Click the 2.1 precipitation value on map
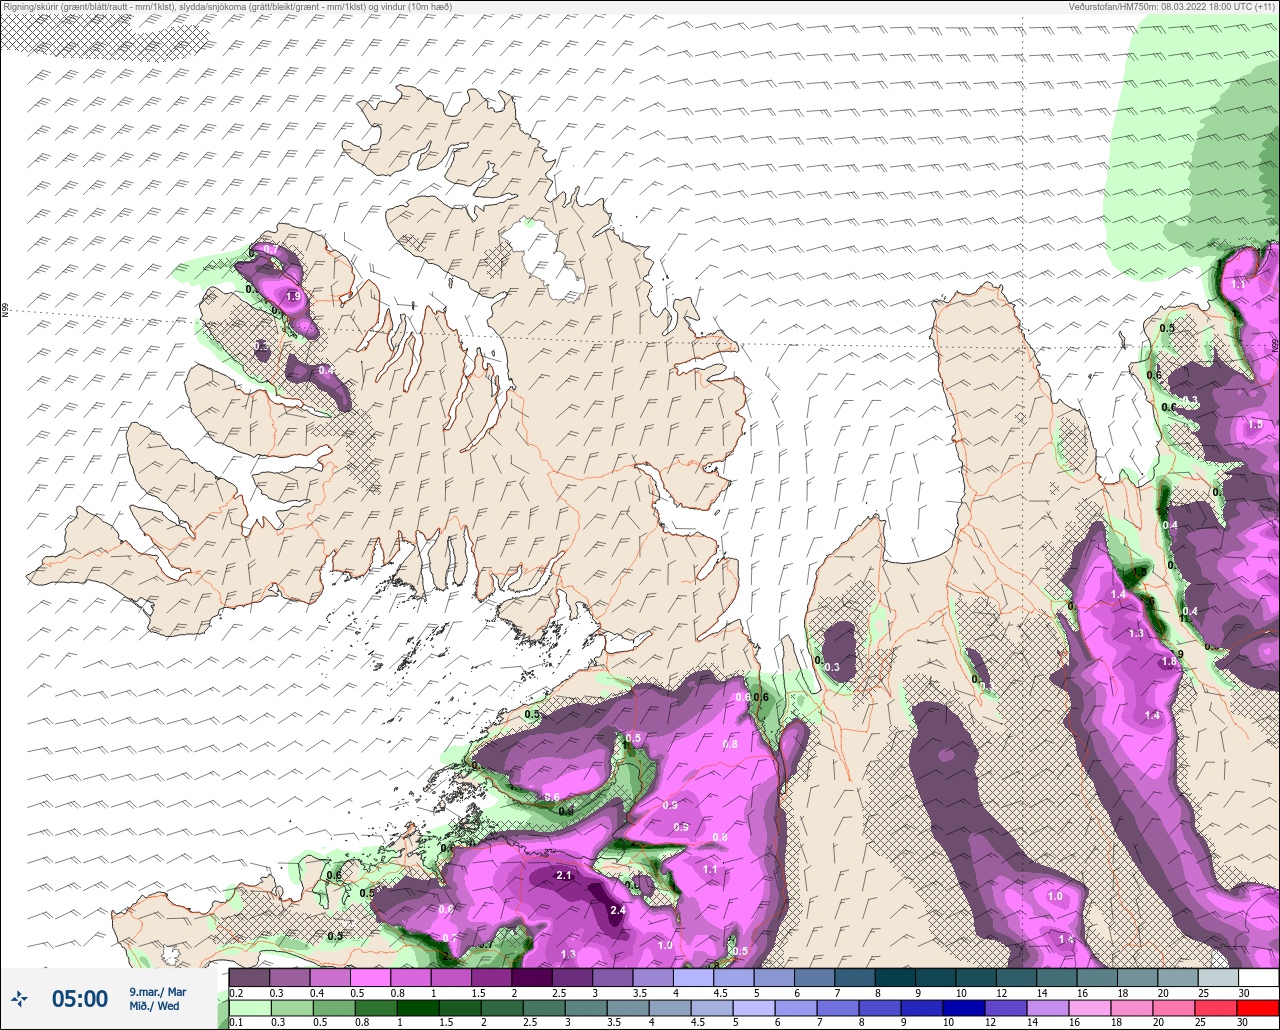The width and height of the screenshot is (1280, 1030). pos(563,875)
